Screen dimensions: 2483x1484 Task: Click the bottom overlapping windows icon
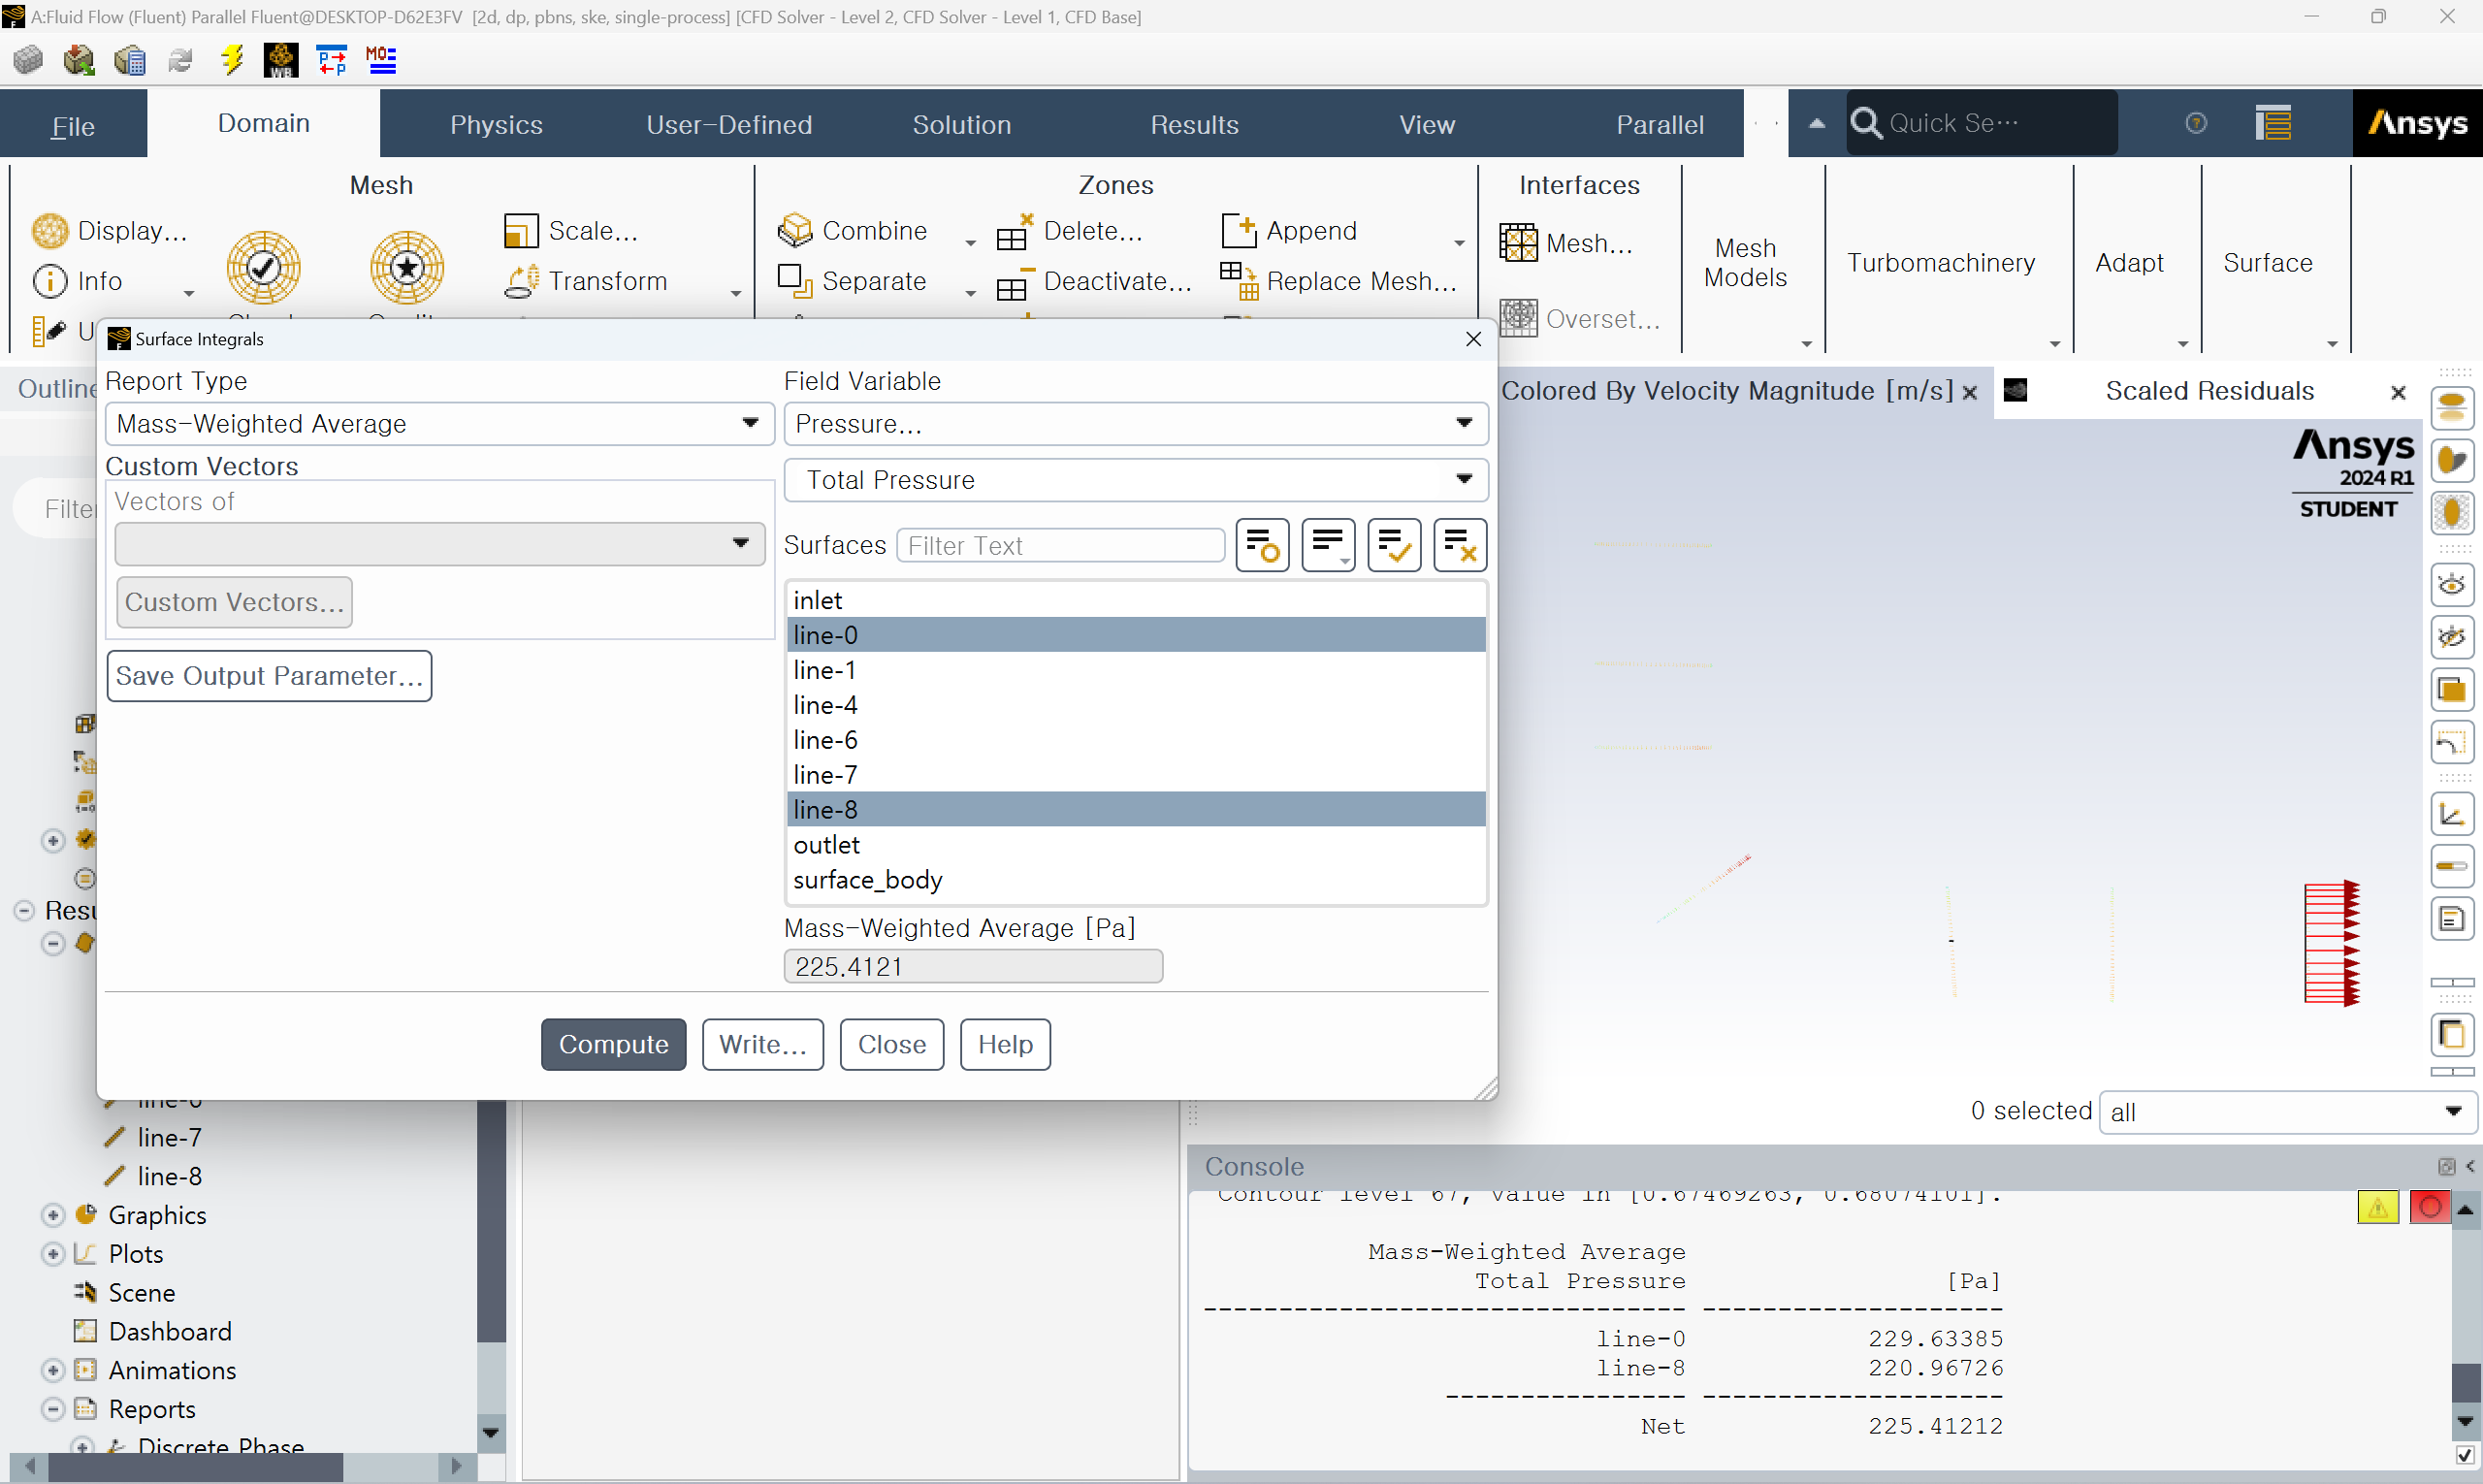click(2452, 1034)
